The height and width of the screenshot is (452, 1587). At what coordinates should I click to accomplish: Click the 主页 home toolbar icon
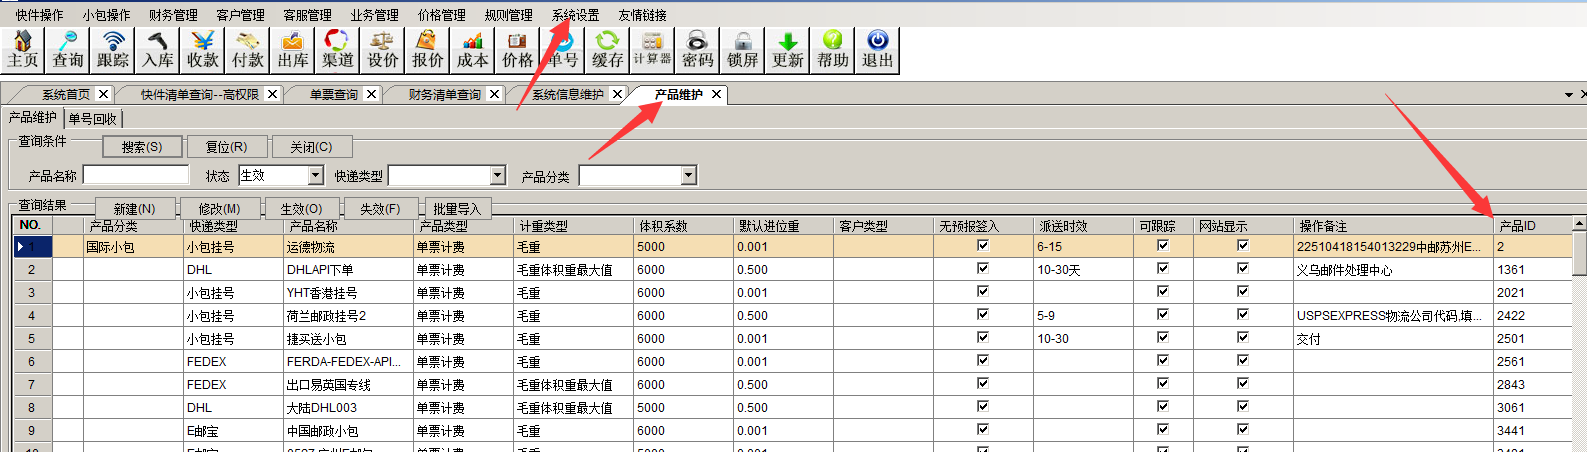coord(23,49)
